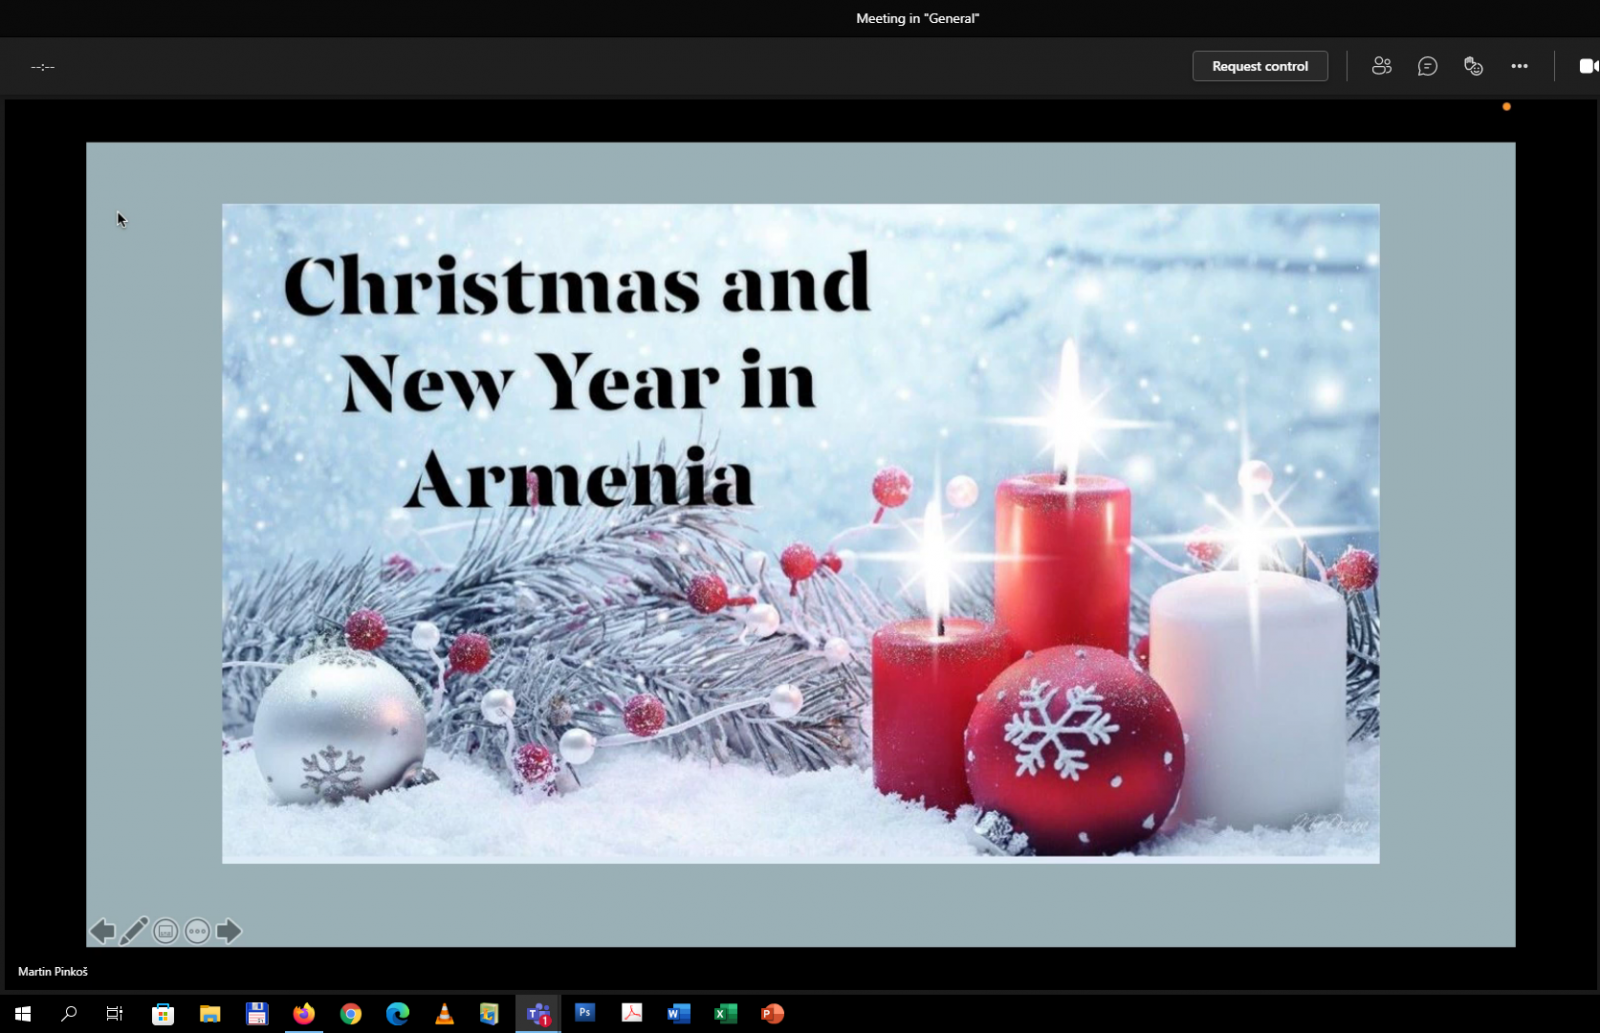Select the pen annotation tool

coord(134,931)
